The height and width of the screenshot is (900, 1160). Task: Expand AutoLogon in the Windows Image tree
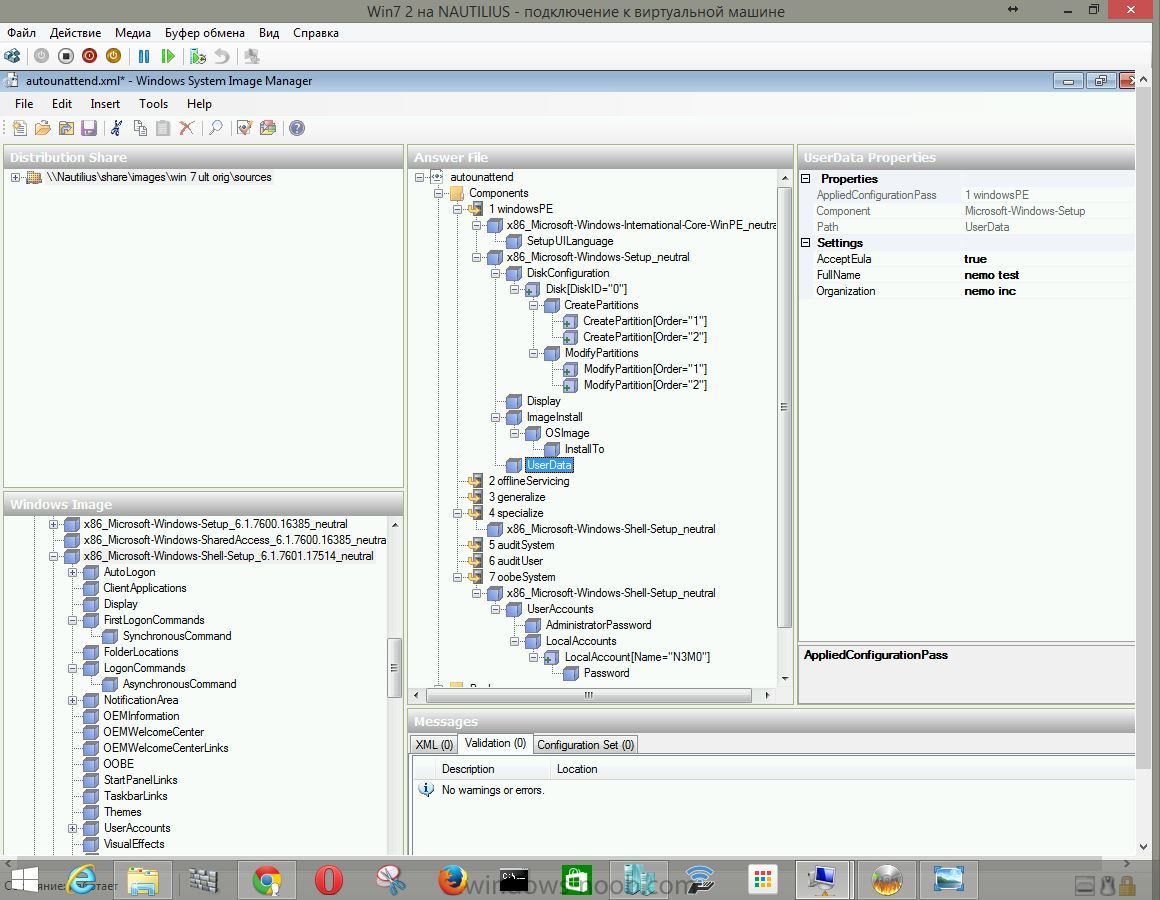(72, 572)
